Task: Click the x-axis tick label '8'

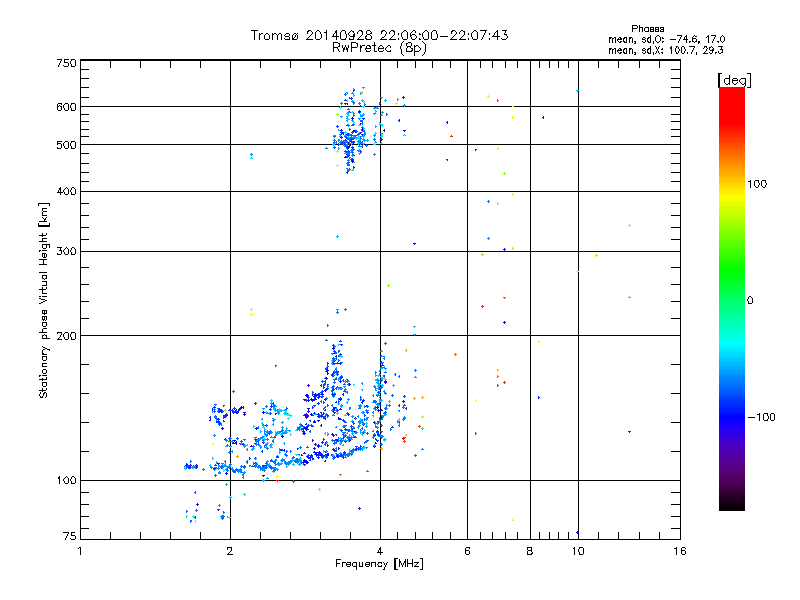Action: [530, 551]
